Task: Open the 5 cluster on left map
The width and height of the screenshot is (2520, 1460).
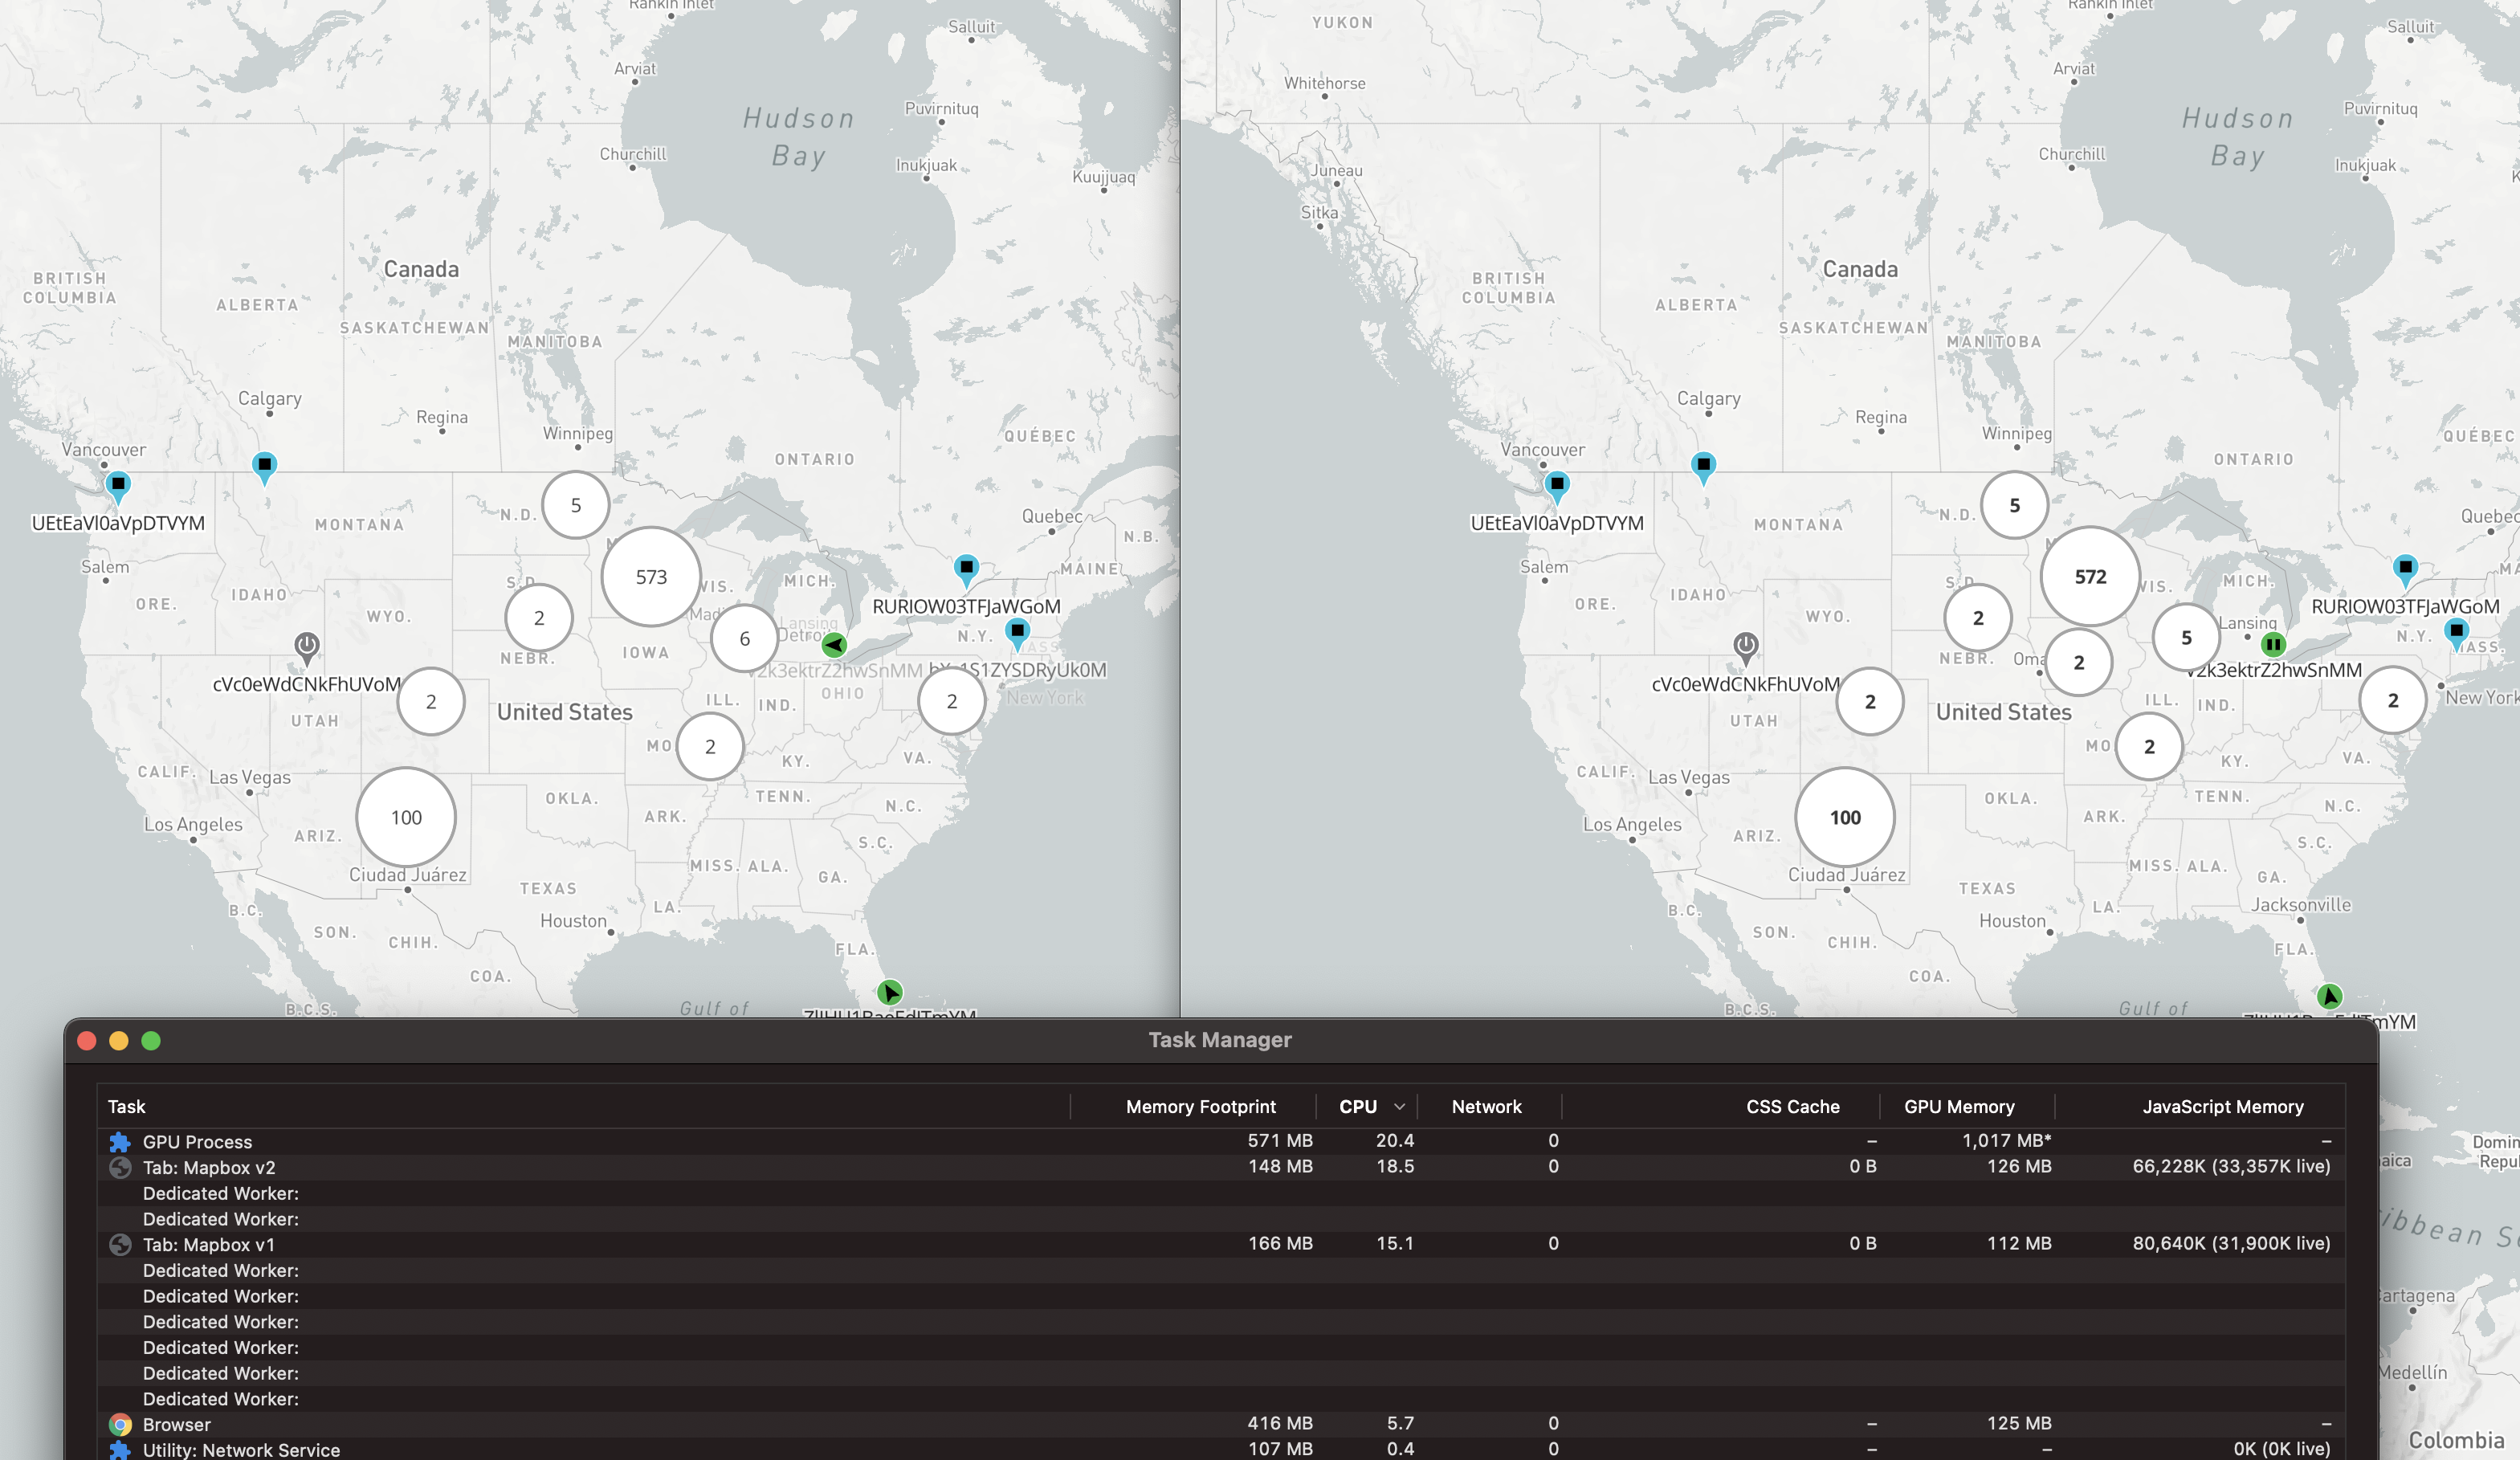Action: [x=576, y=505]
